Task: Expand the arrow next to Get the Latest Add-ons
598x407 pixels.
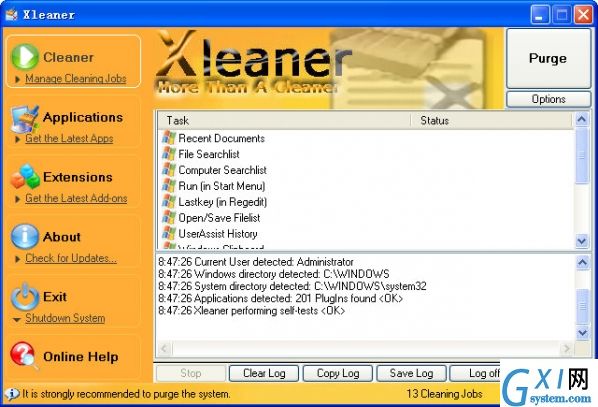Action: click(17, 199)
